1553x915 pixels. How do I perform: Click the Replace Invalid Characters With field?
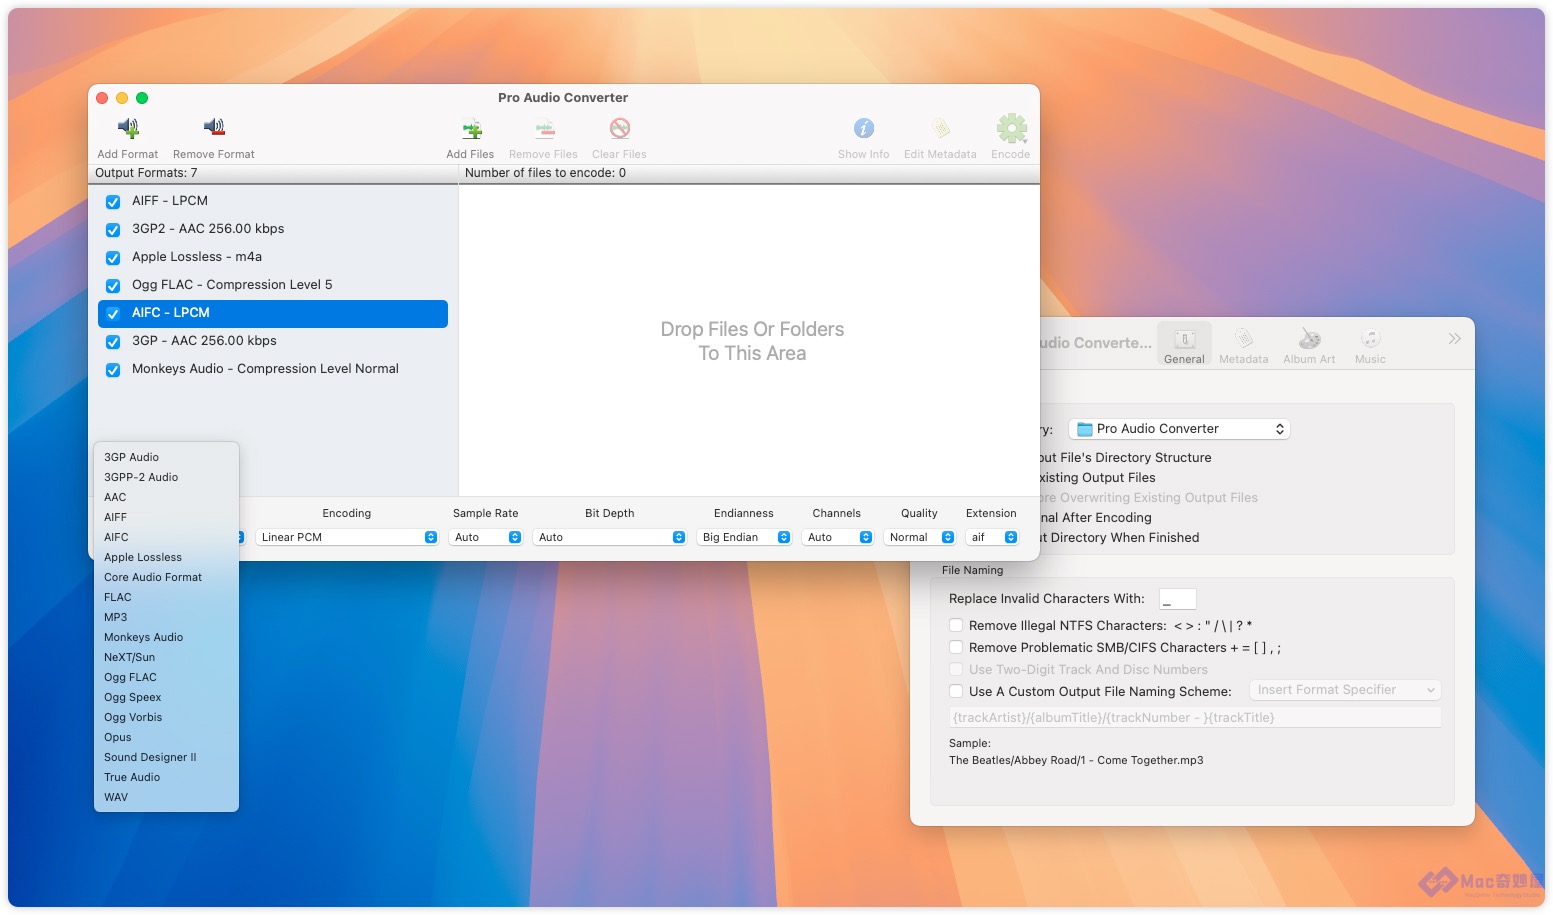point(1178,599)
